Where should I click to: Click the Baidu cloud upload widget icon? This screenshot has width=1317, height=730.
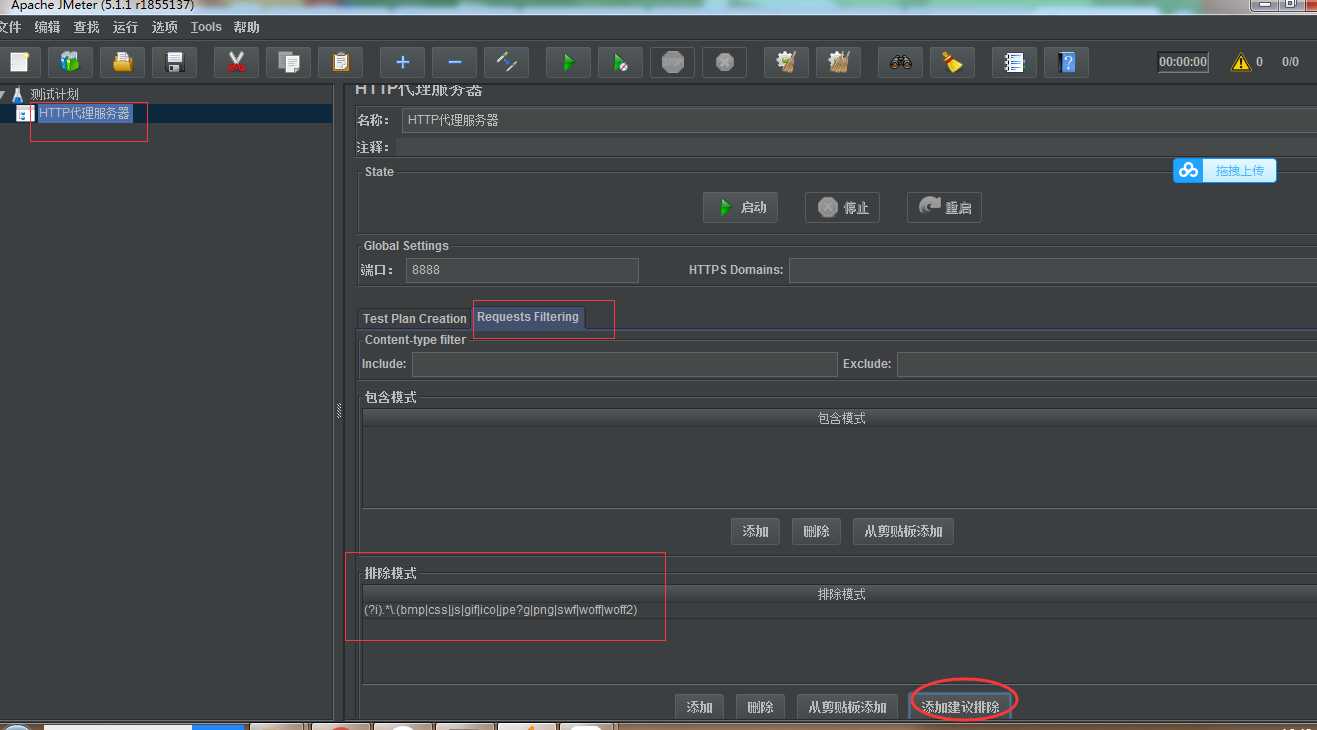point(1188,171)
